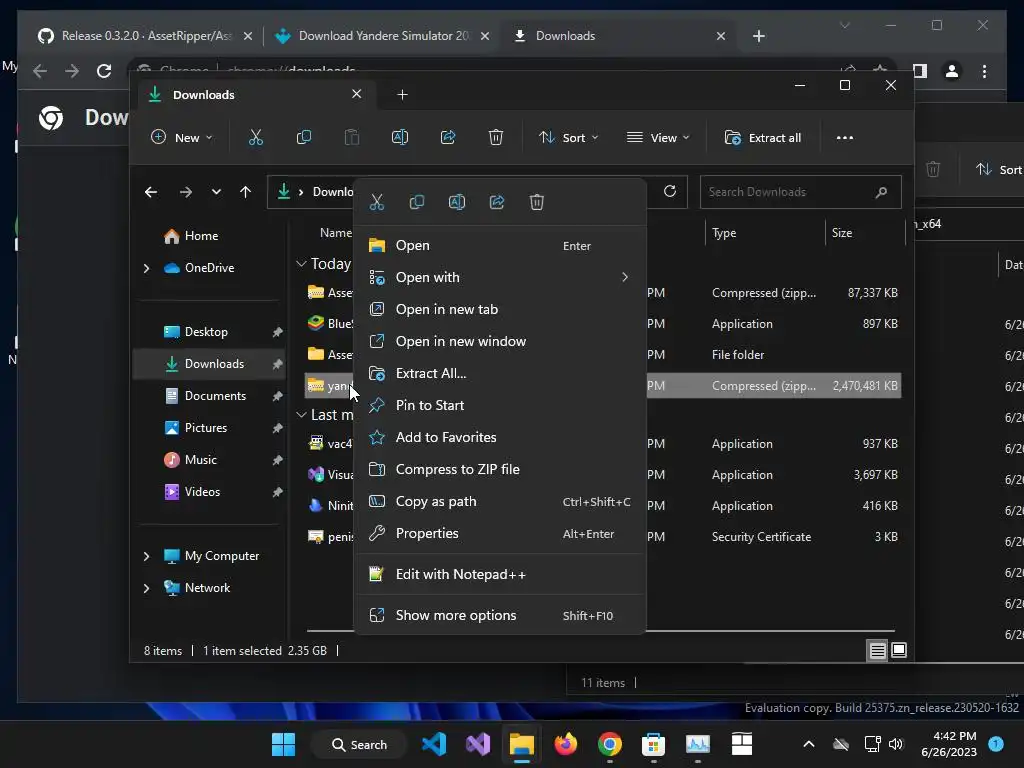Click Share icon in Explorer toolbar
The width and height of the screenshot is (1024, 768).
[448, 138]
